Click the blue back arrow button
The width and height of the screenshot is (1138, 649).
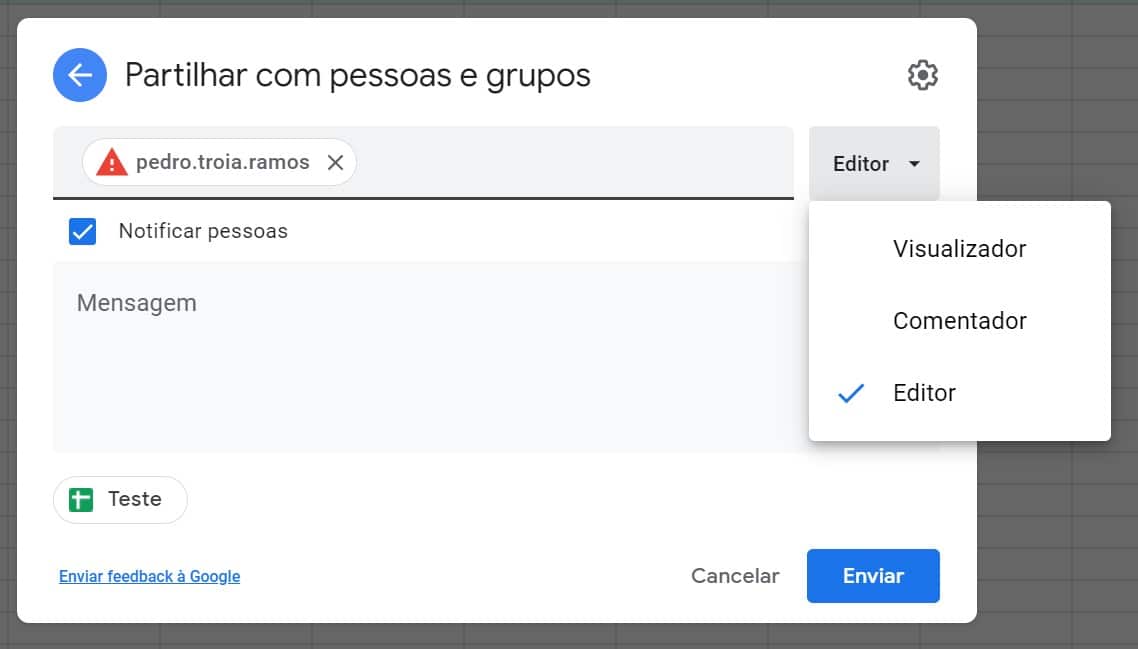(80, 75)
